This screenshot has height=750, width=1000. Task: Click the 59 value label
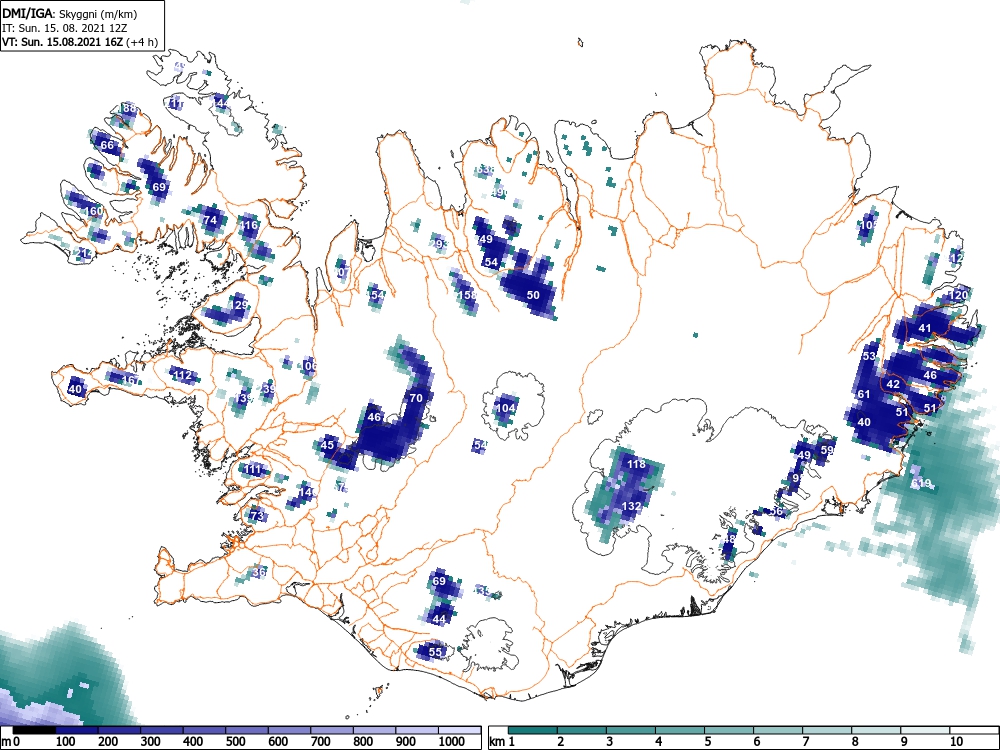[x=827, y=450]
